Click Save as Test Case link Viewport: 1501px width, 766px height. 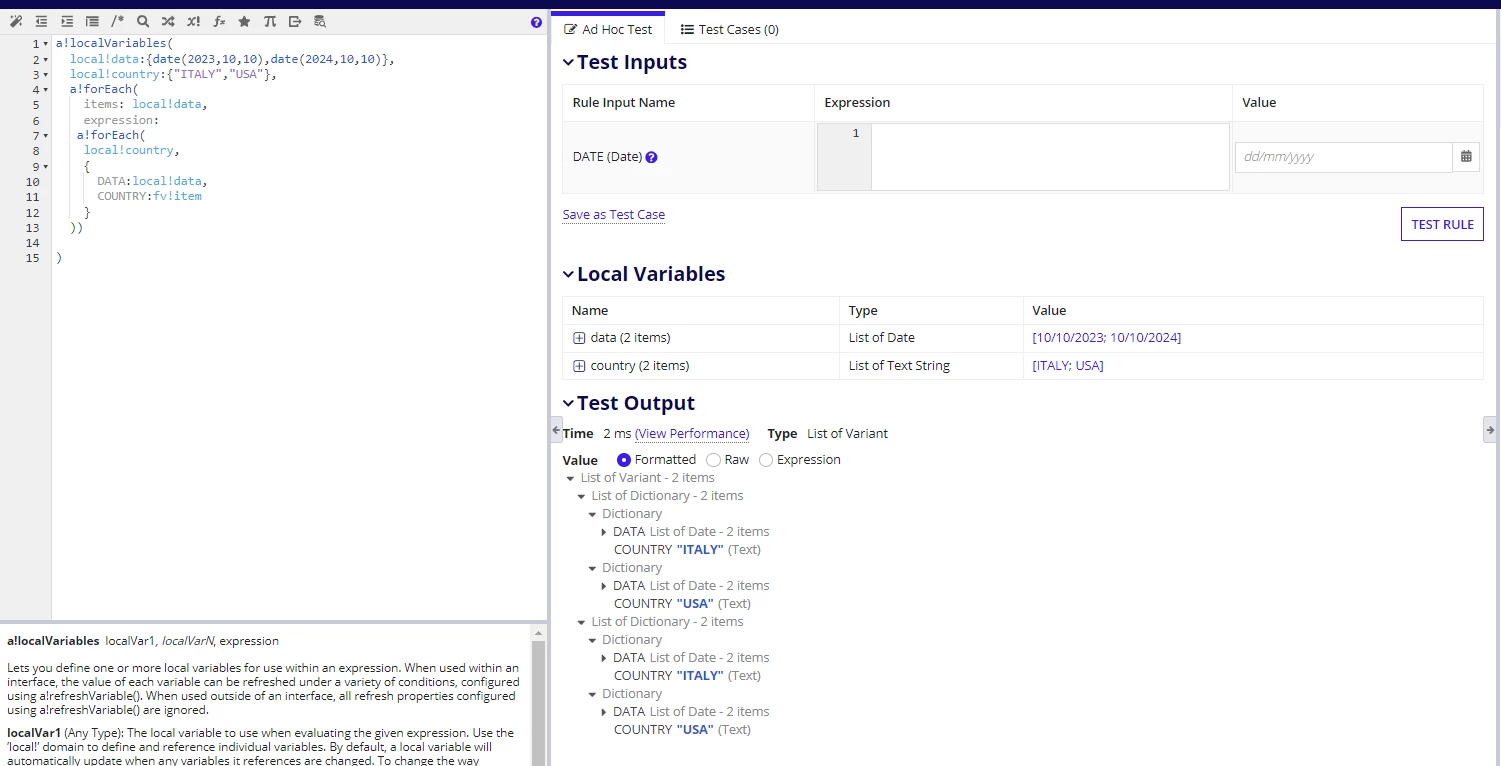pos(614,214)
